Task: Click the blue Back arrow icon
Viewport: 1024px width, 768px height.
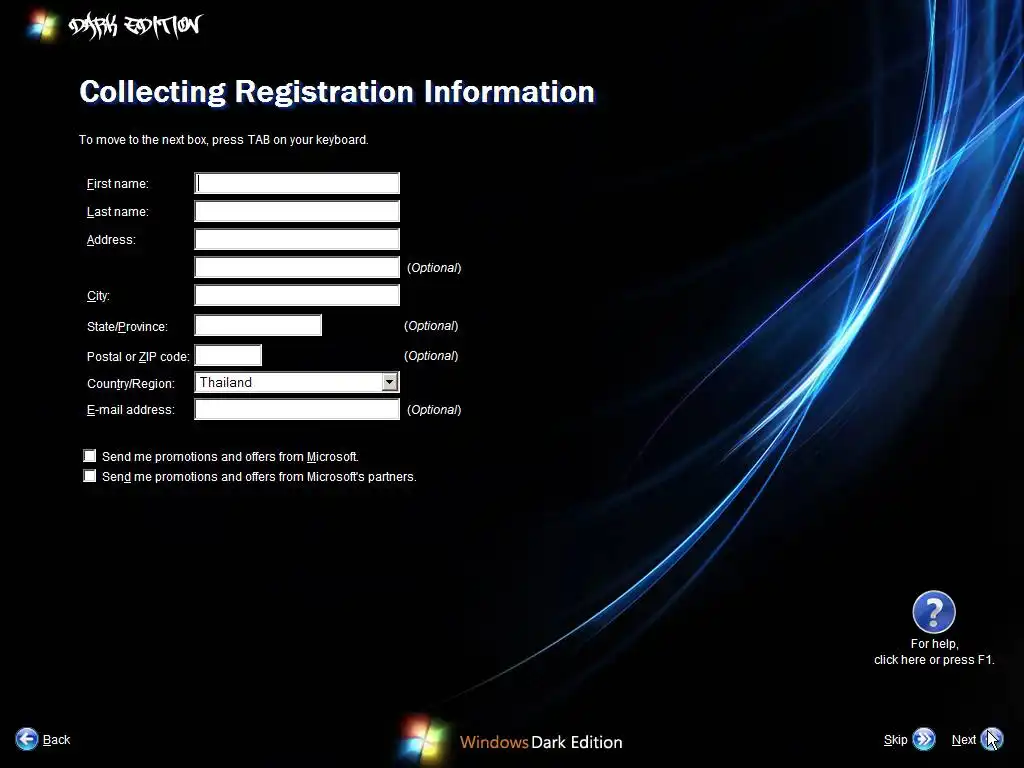Action: 27,739
